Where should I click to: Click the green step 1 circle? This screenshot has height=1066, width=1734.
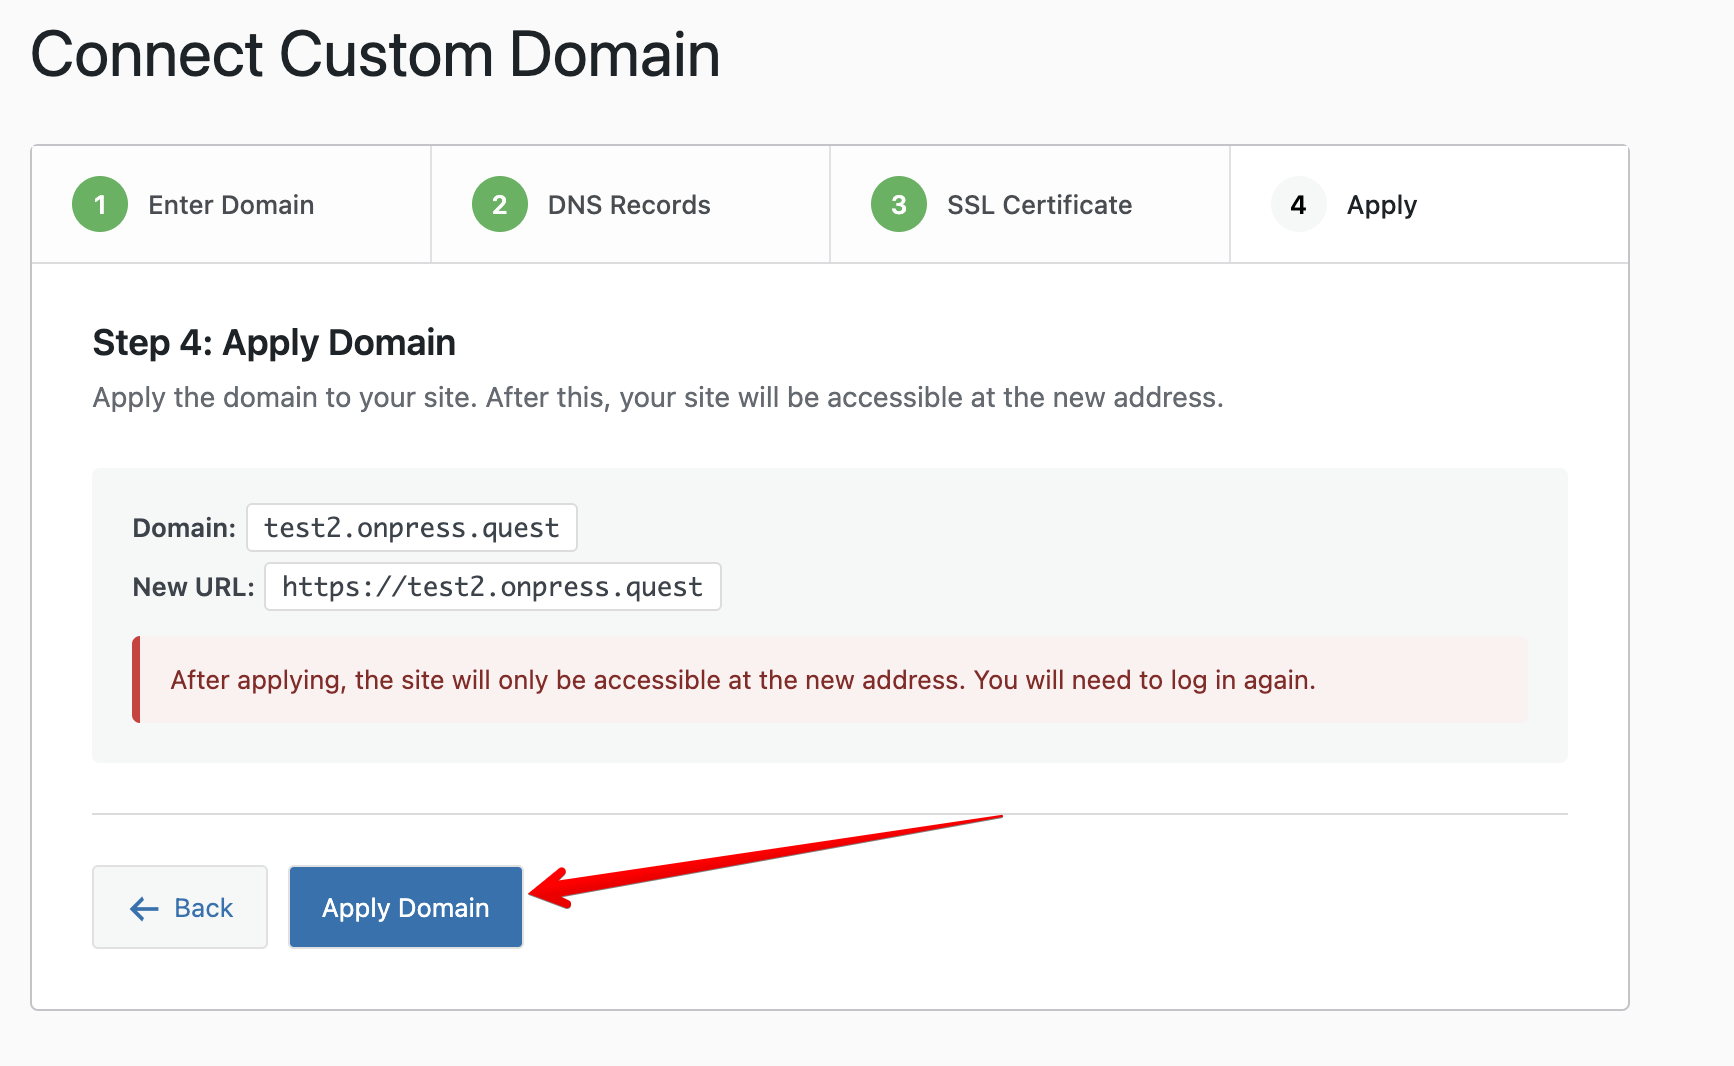tap(100, 205)
